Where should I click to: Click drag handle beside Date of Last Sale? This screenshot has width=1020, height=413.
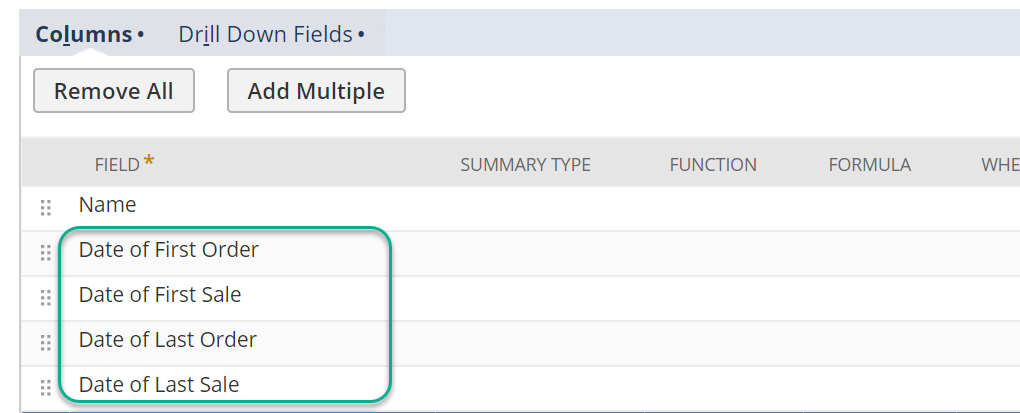45,387
